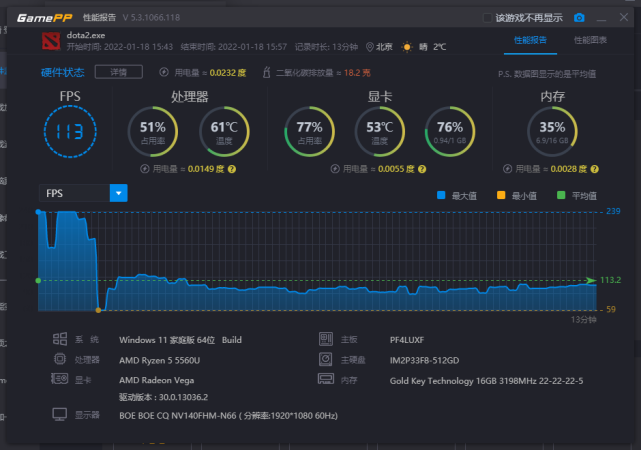The height and width of the screenshot is (450, 641).
Task: Click the CO2 emission bottle icon
Action: click(x=267, y=72)
